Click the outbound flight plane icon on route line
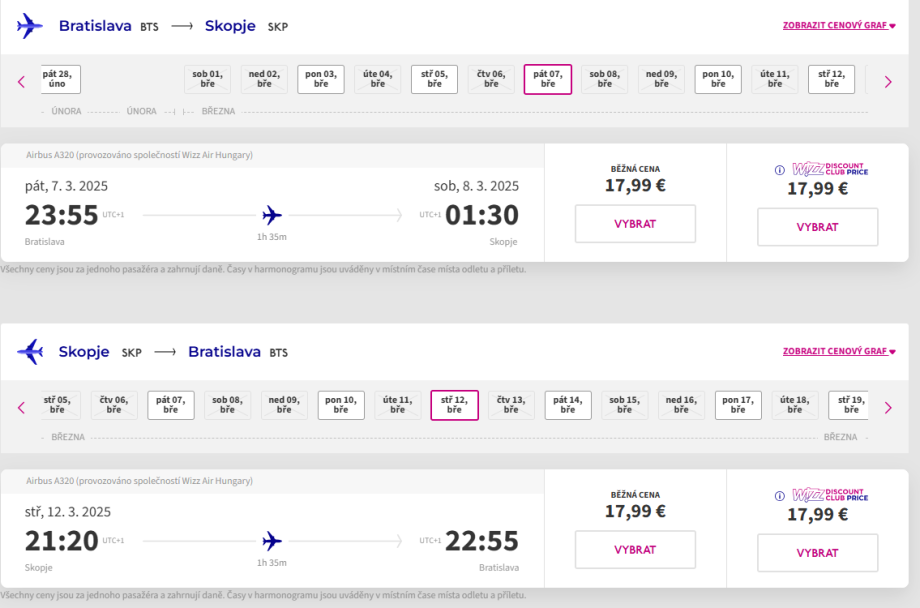 click(x=272, y=215)
